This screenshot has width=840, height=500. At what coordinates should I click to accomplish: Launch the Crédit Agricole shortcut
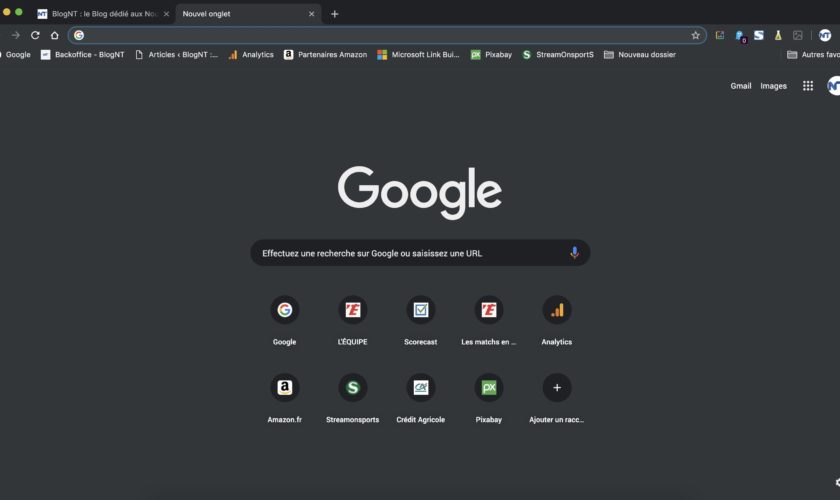pos(420,388)
